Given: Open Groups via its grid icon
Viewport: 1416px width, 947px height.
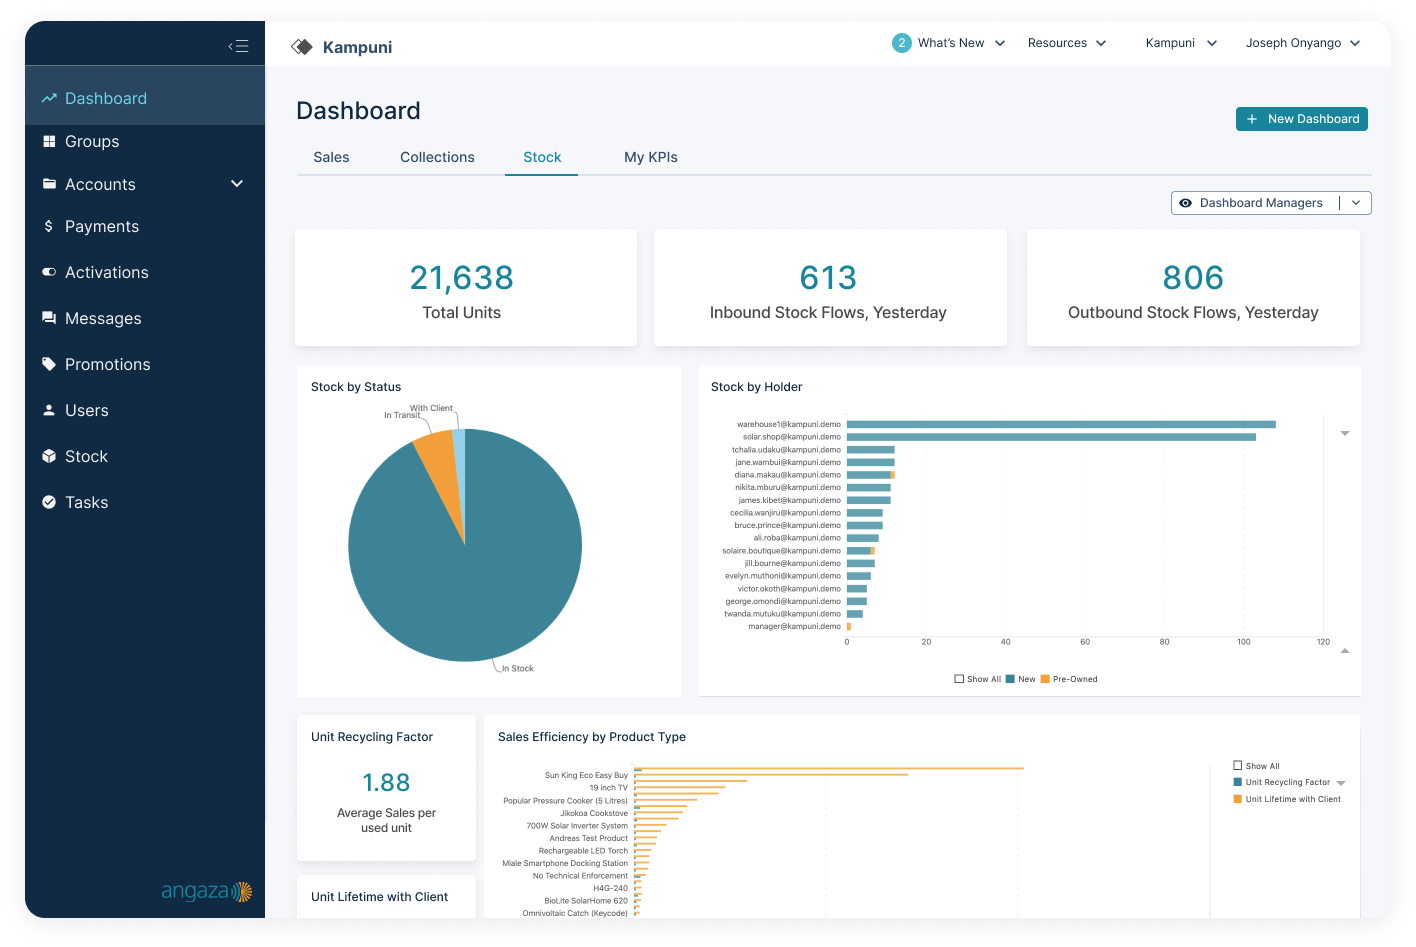Looking at the screenshot, I should point(49,142).
